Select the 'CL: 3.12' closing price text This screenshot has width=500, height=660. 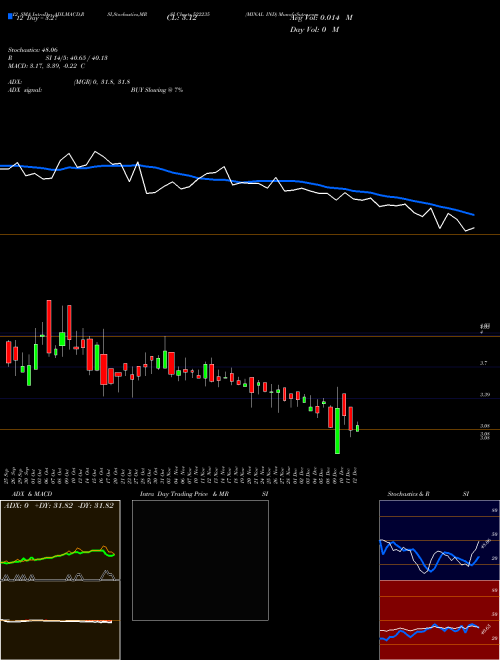tap(182, 18)
